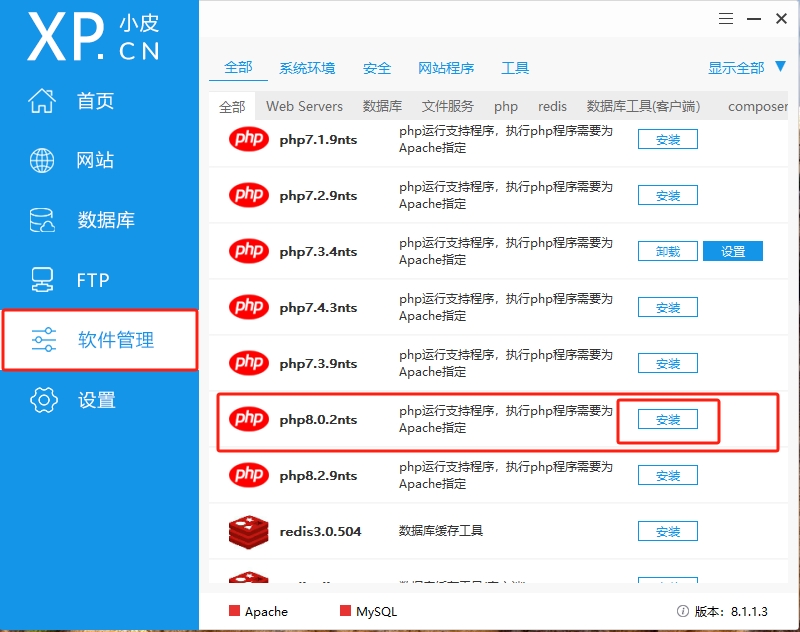800x632 pixels.
Task: Click the php icon for php8.2.9nts
Action: point(248,475)
